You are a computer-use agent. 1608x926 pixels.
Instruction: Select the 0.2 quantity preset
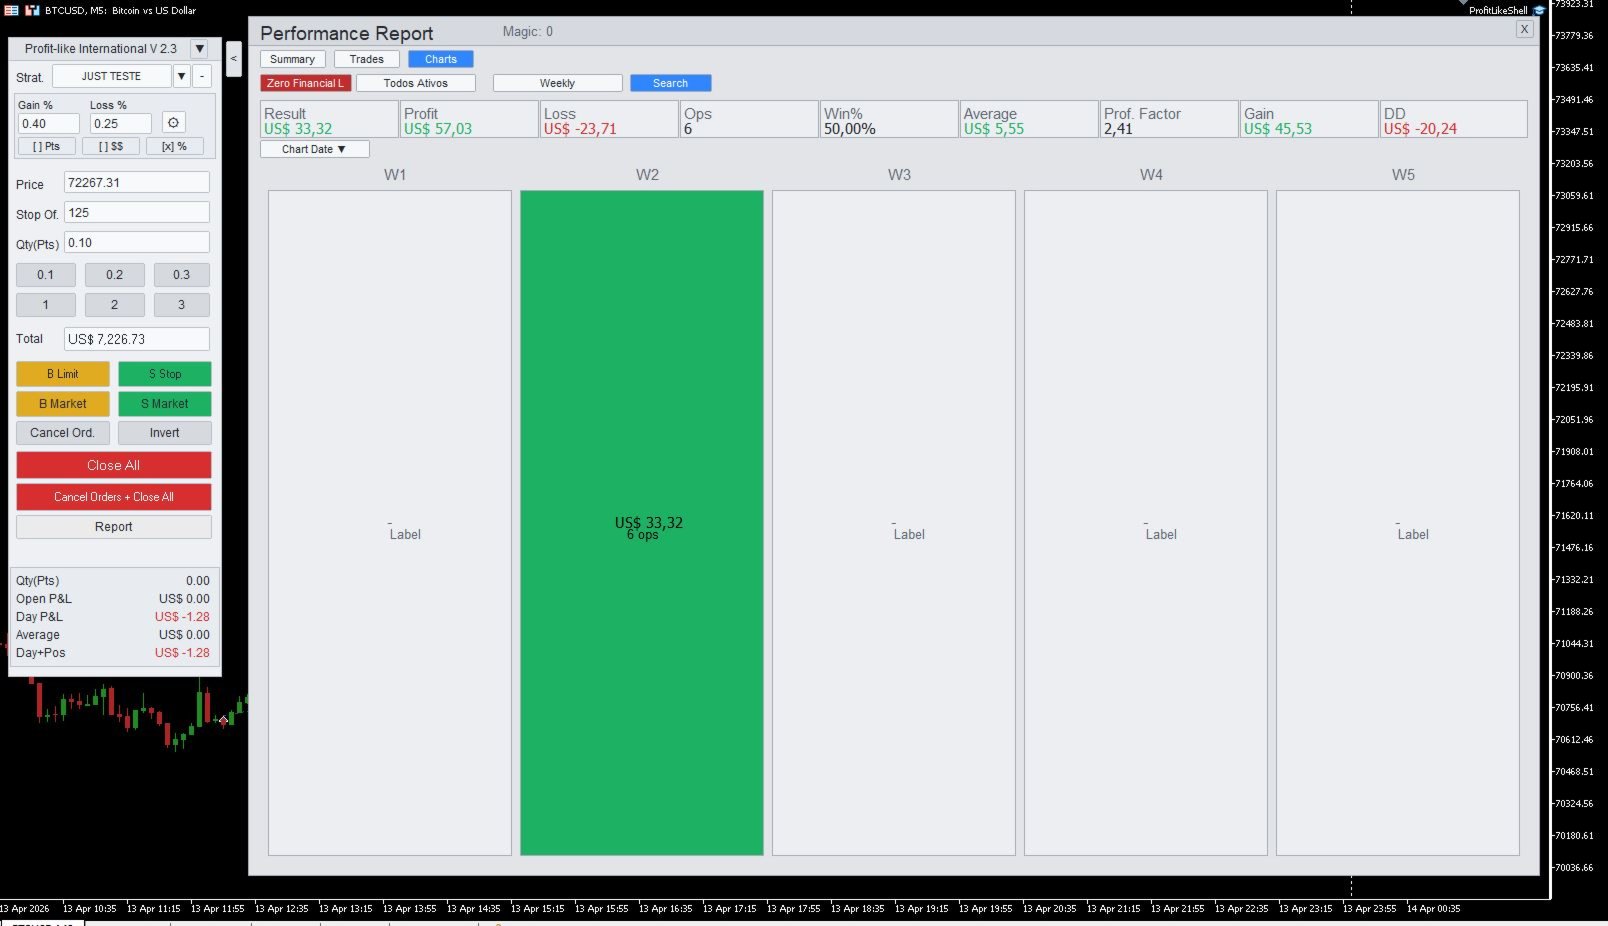coord(114,275)
